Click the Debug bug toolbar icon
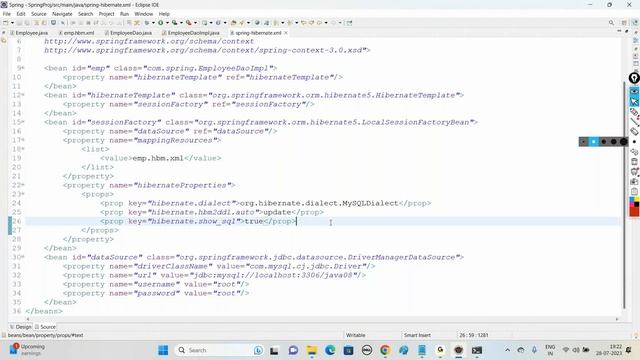640x360 pixels. (x=147, y=23)
